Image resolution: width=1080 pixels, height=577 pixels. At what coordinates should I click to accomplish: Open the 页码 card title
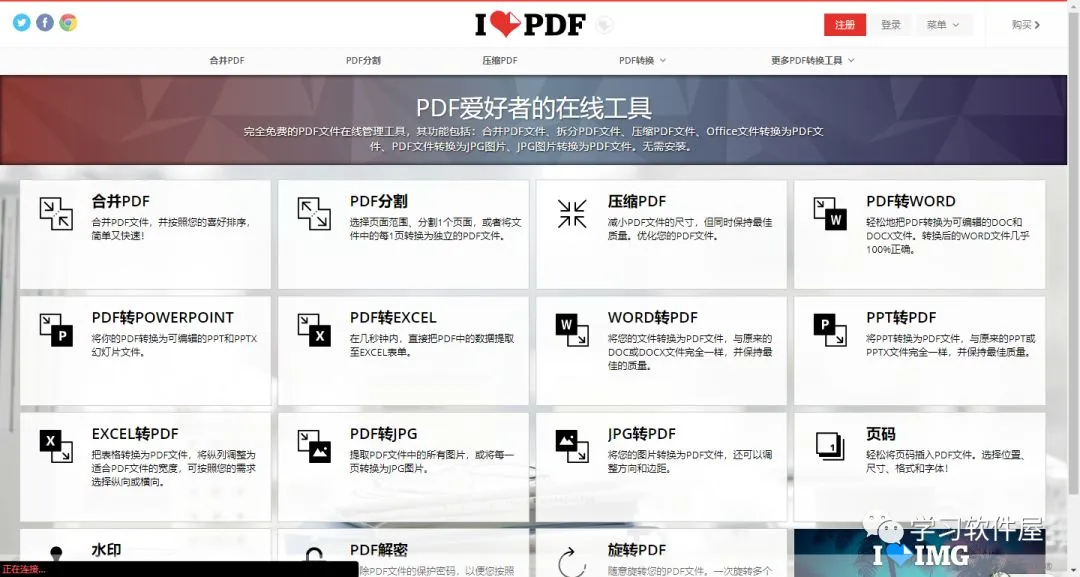pos(881,434)
